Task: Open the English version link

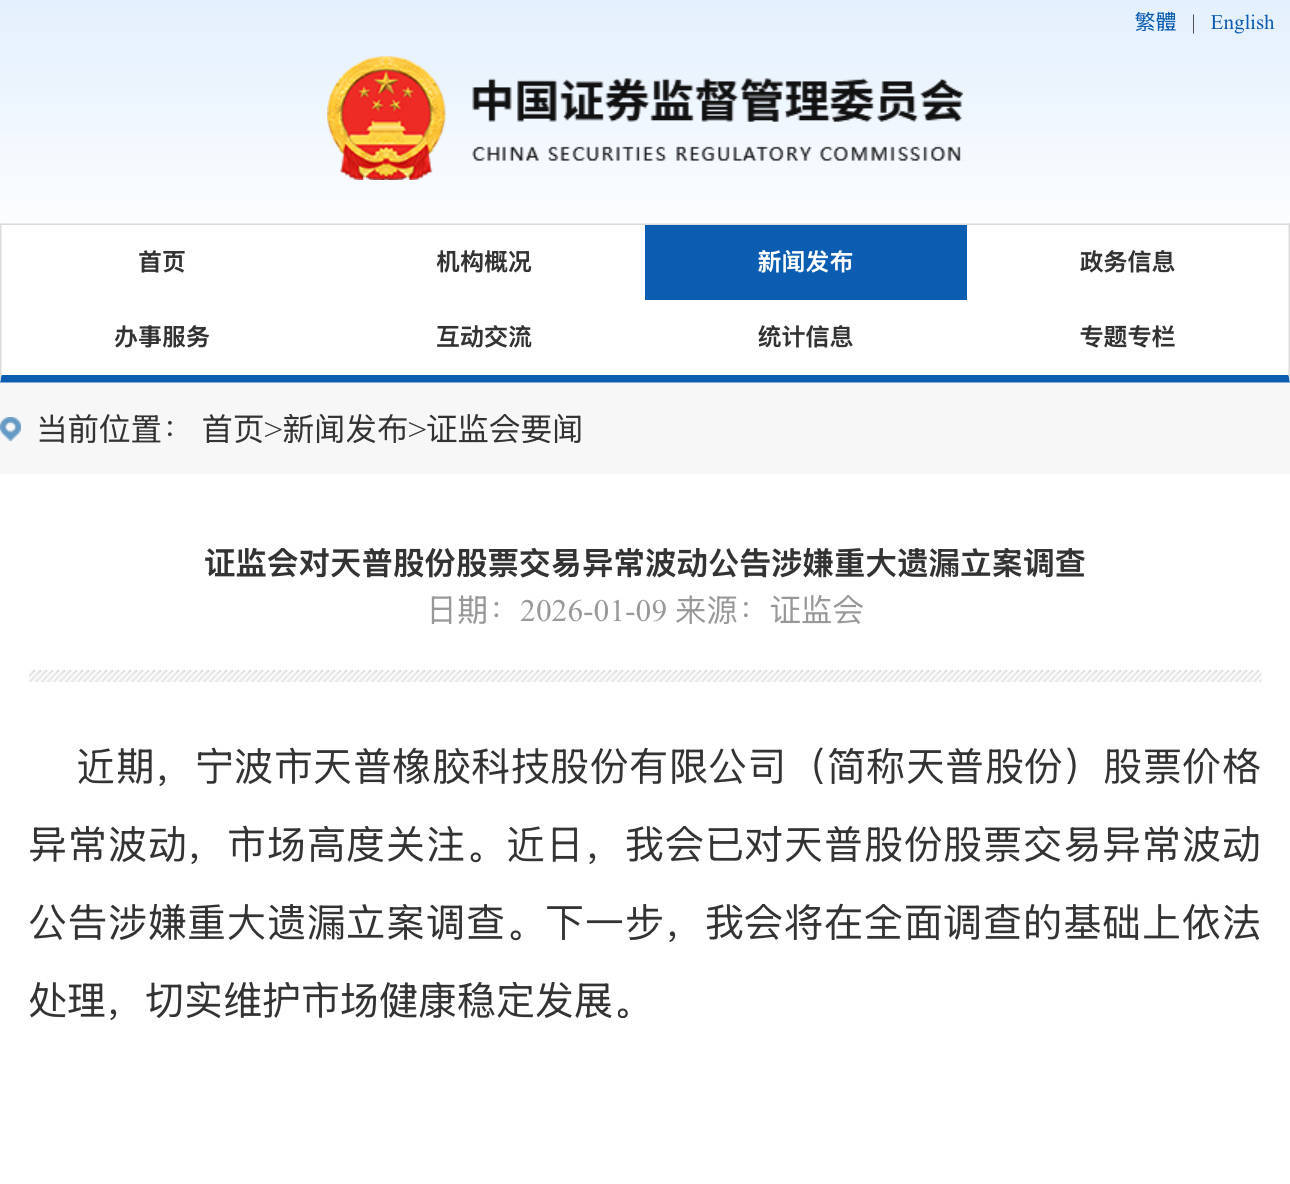Action: point(1242,22)
